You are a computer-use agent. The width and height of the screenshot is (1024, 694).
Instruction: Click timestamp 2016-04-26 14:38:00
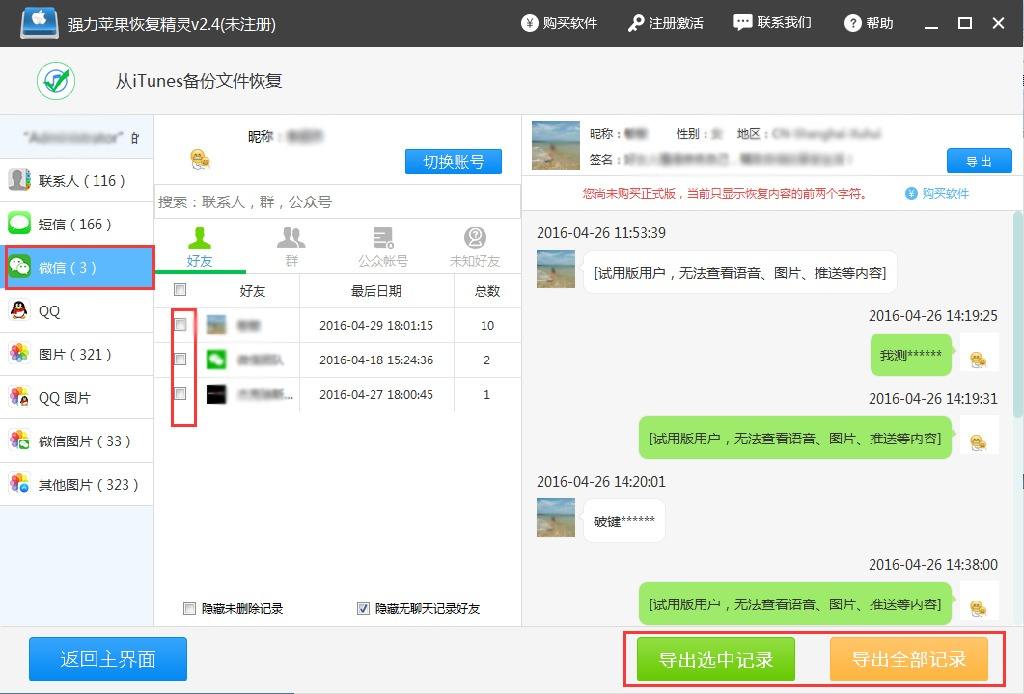933,565
